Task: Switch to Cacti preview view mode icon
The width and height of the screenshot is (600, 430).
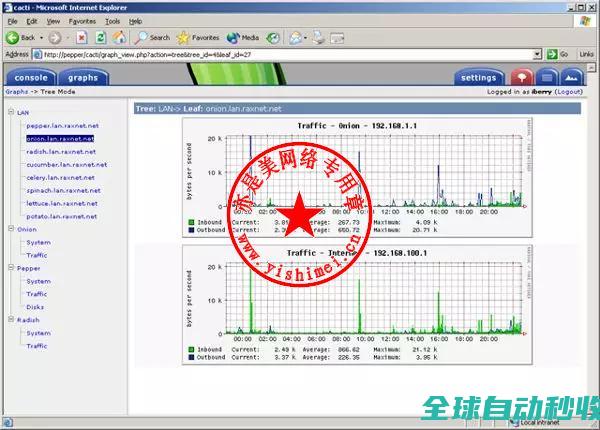Action: (571, 77)
